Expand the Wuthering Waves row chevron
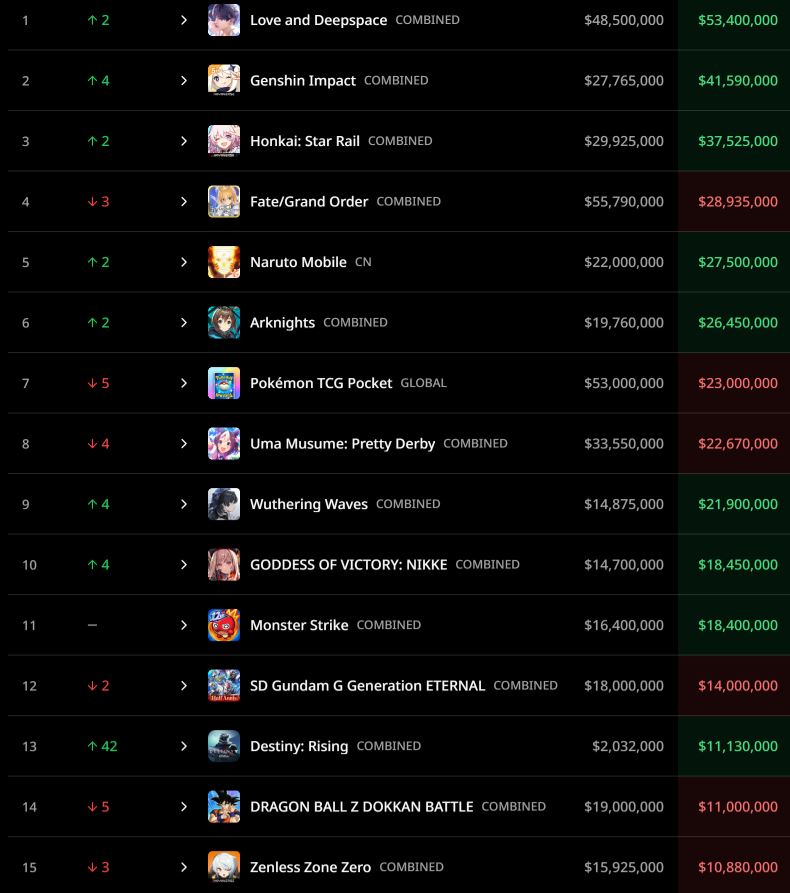 point(183,504)
